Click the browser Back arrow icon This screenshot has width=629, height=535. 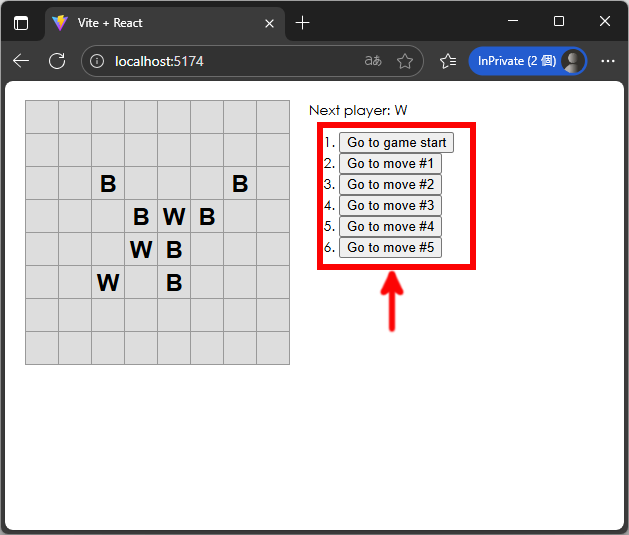tap(21, 61)
